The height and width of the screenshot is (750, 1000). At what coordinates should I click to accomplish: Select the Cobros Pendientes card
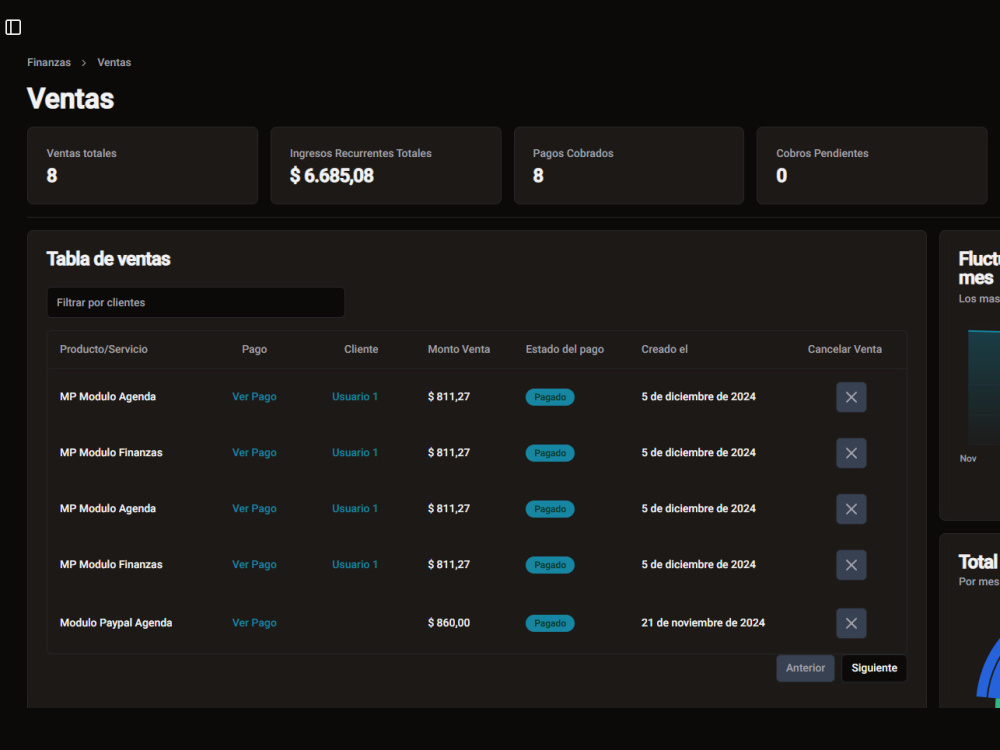coord(872,166)
